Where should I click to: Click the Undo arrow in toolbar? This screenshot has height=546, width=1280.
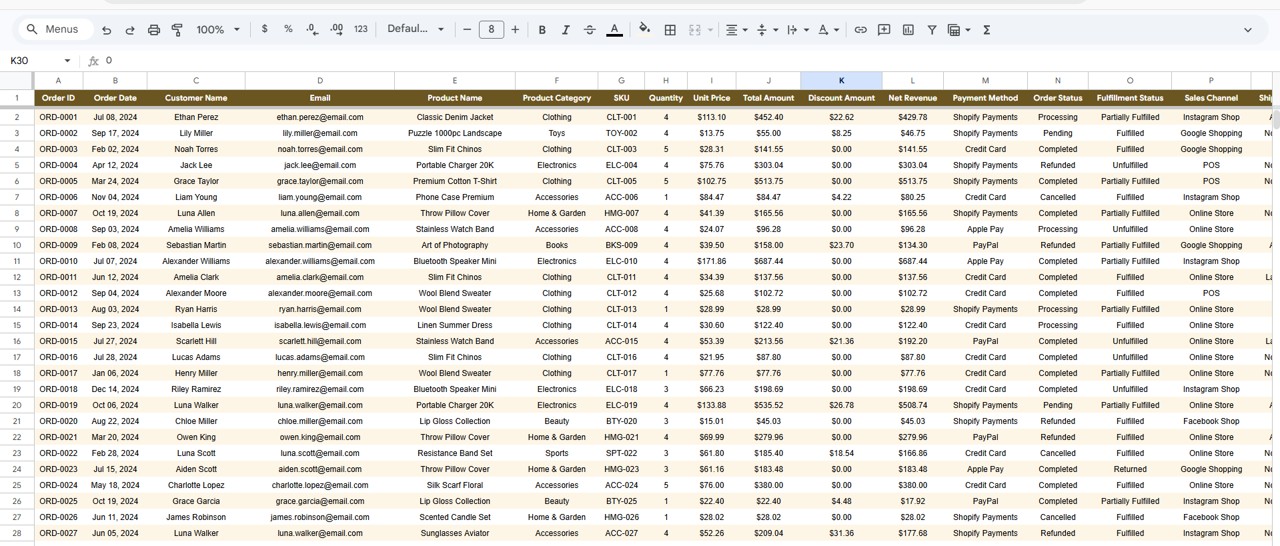(107, 30)
